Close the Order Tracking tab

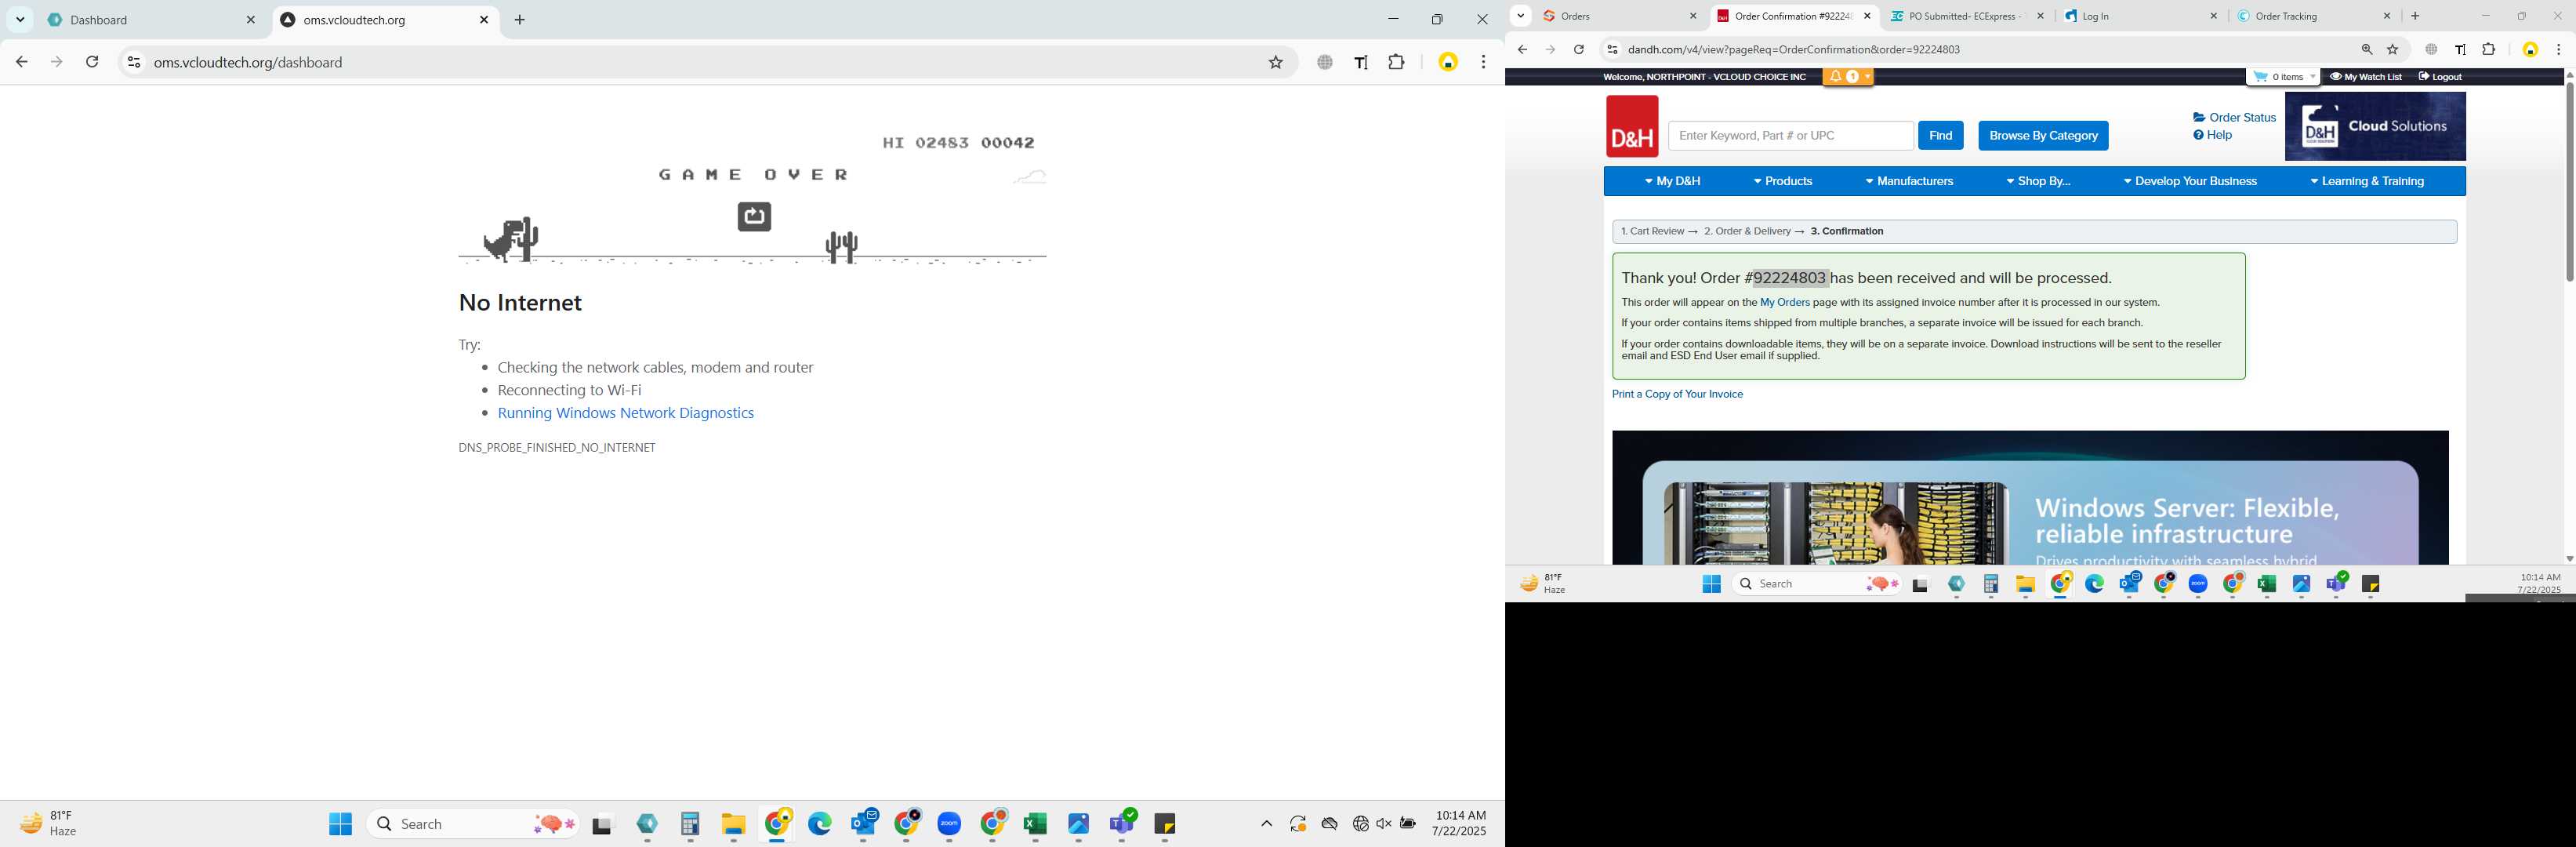[x=2387, y=16]
